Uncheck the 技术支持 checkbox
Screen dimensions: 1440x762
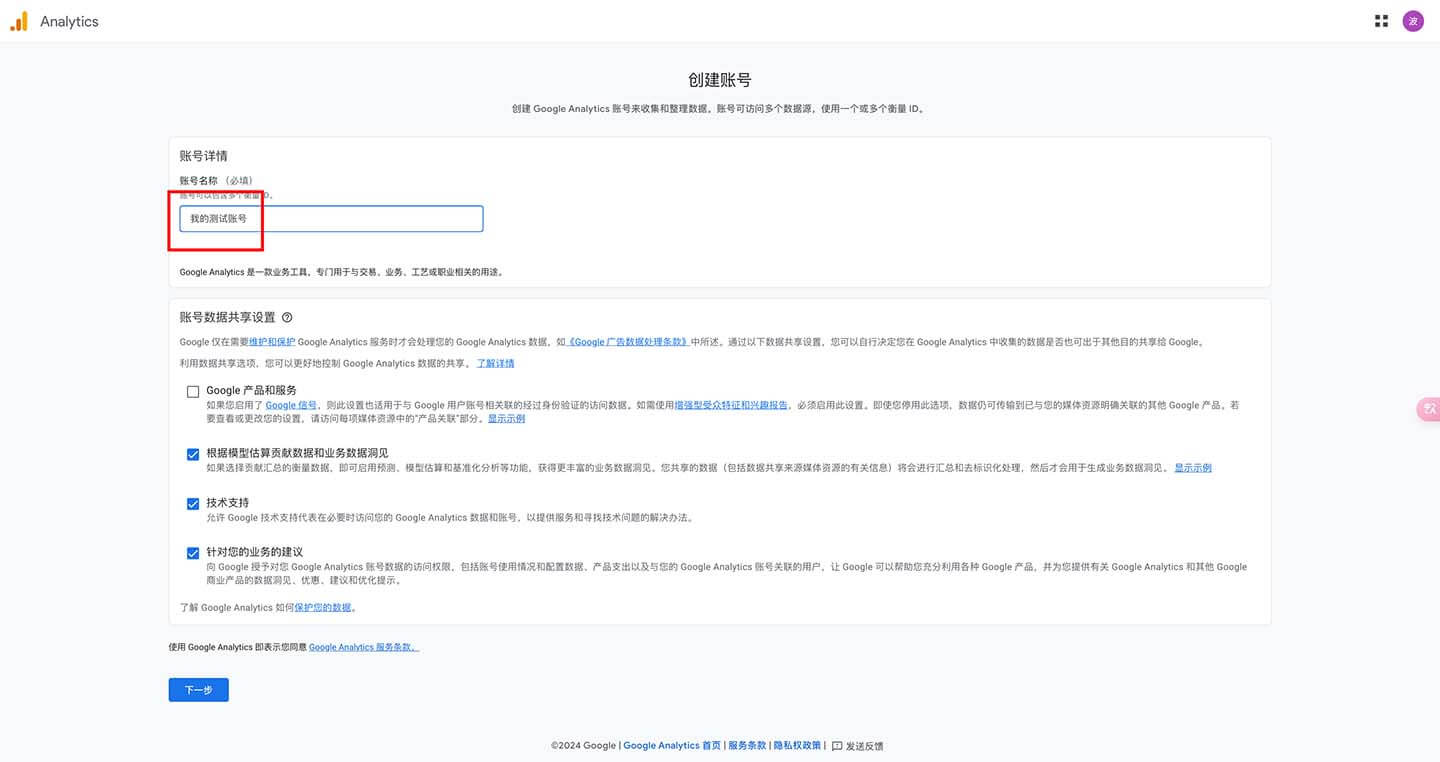click(x=193, y=504)
